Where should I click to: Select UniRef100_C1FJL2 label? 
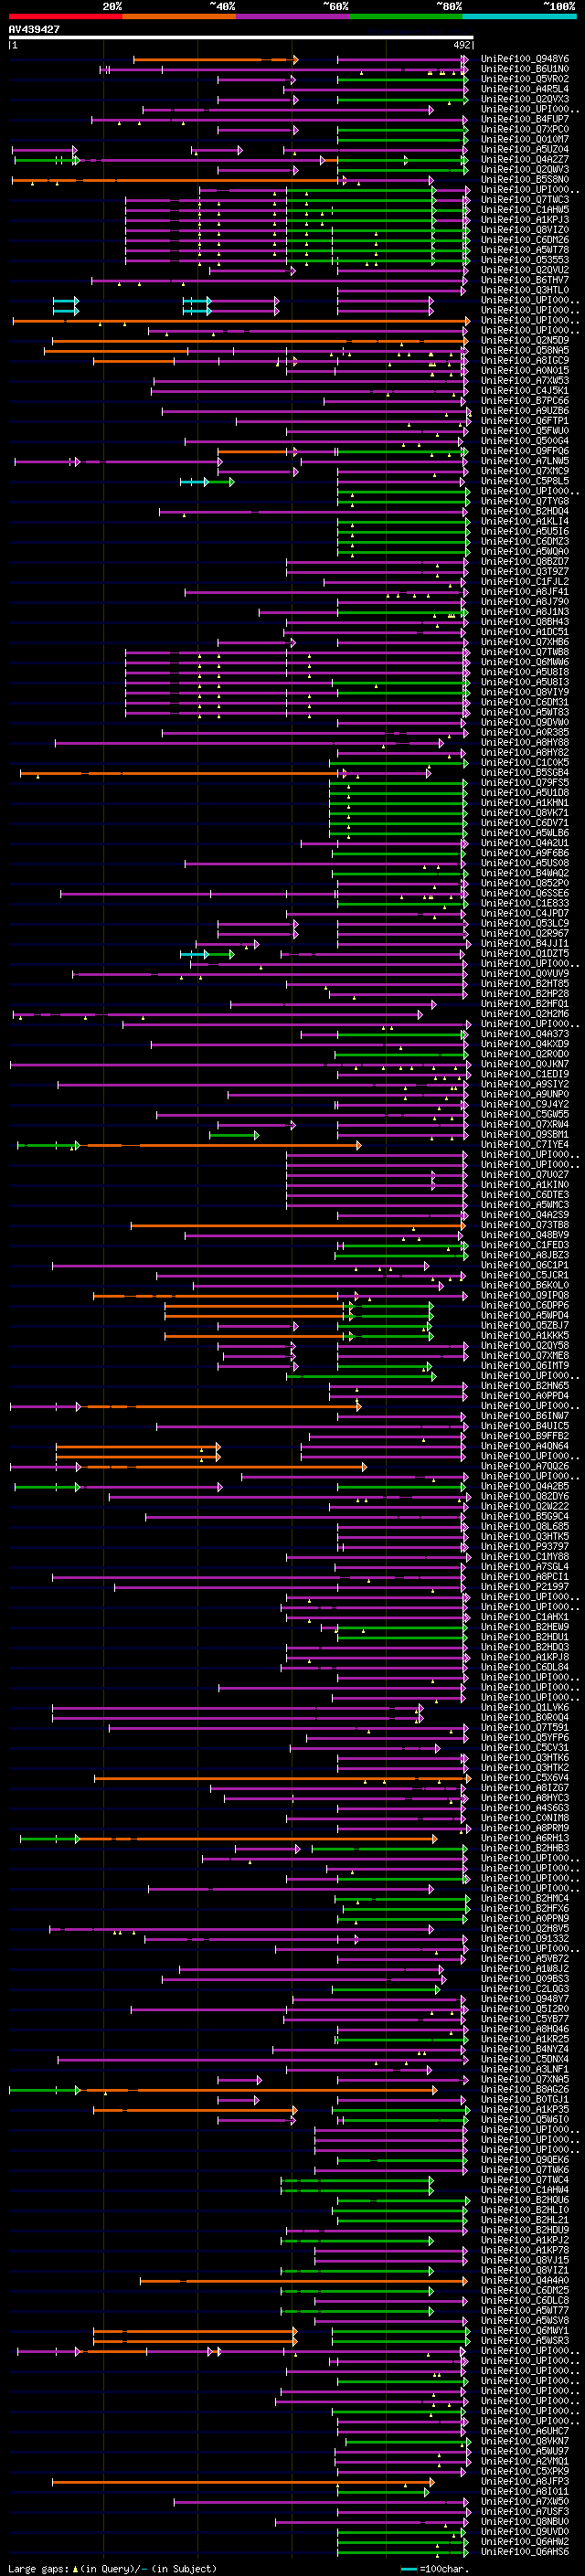(x=525, y=582)
